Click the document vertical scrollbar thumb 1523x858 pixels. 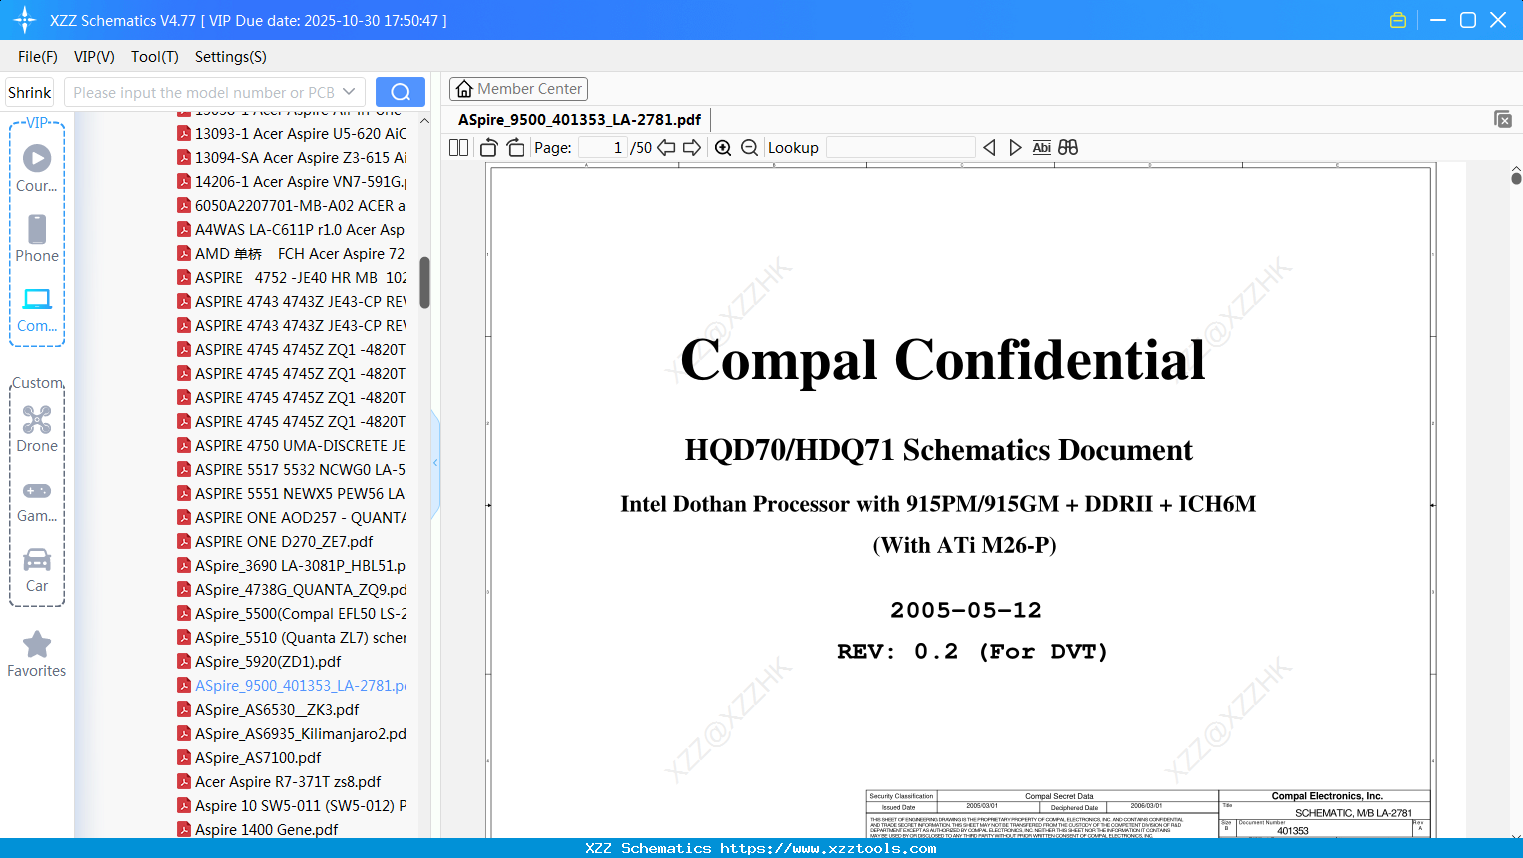pos(1516,178)
